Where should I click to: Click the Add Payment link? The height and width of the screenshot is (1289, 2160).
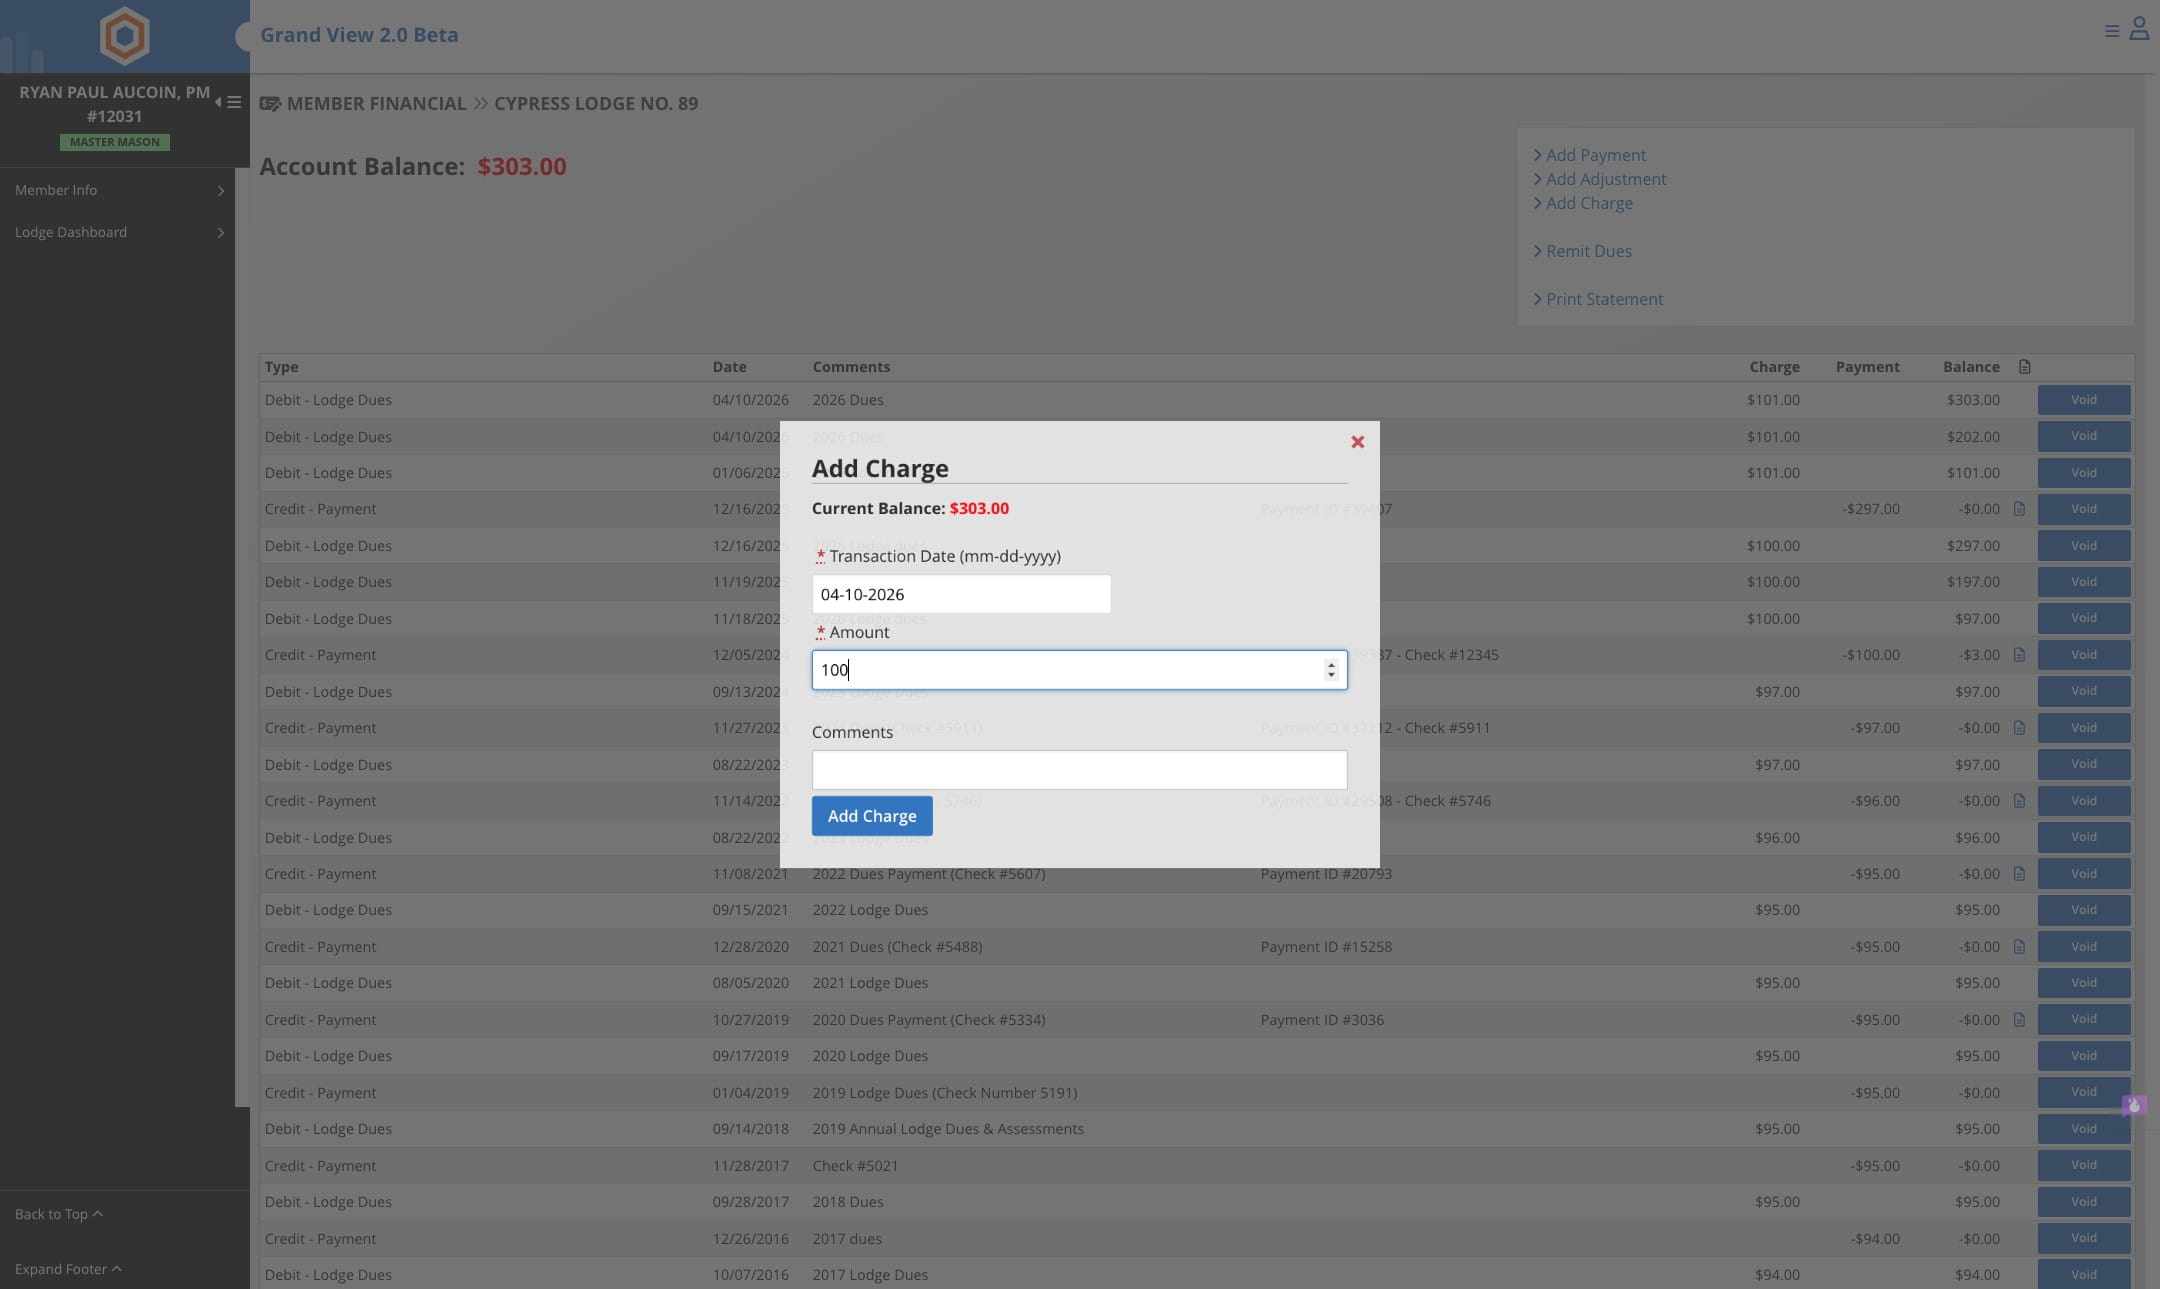click(x=1595, y=155)
